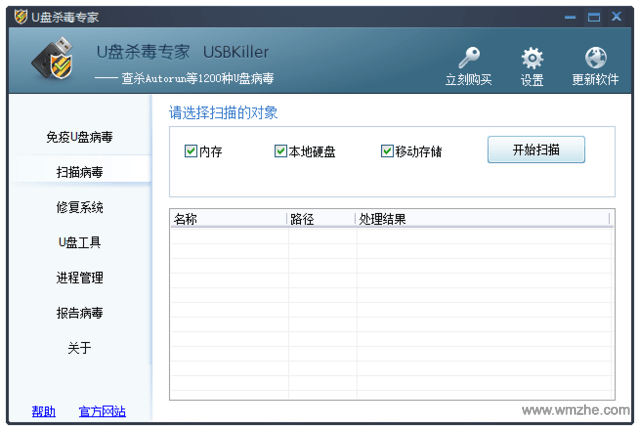Visit the 官方网站 link
Screen dimensions: 640x429
pyautogui.click(x=102, y=411)
